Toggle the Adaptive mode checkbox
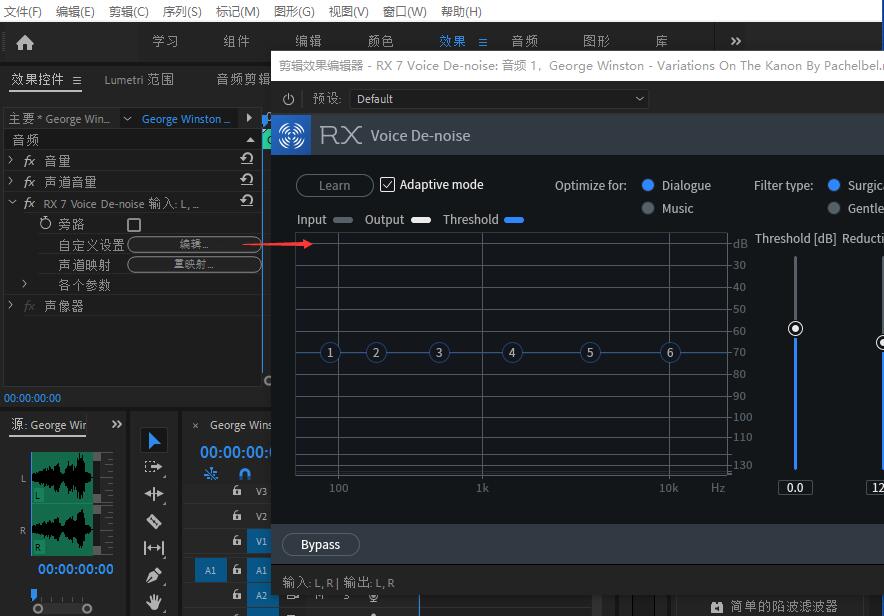Screen dimensions: 884x616 387,185
